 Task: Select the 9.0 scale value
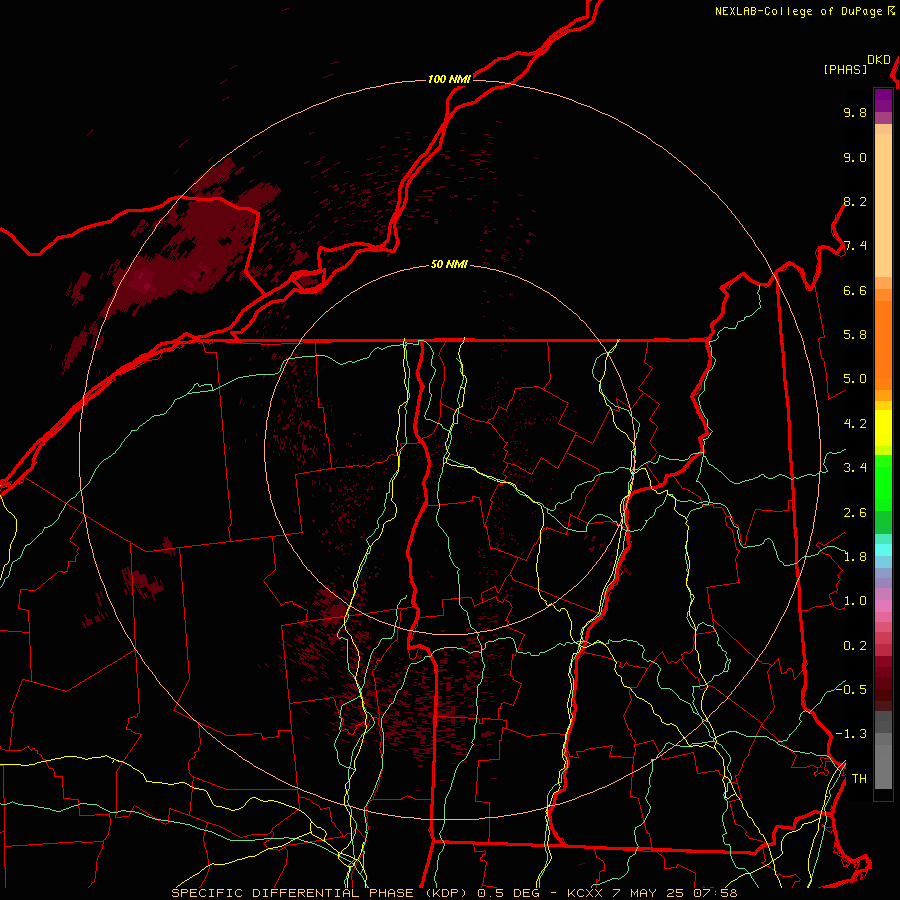pyautogui.click(x=855, y=157)
